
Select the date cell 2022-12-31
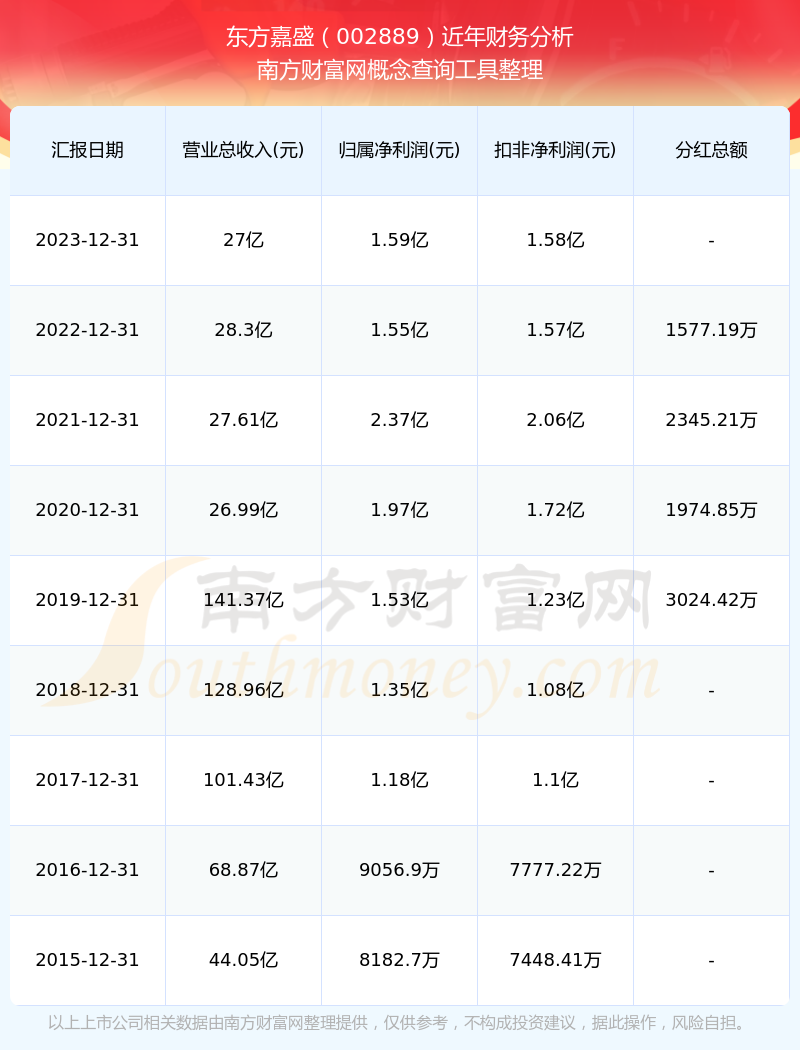[x=87, y=330]
